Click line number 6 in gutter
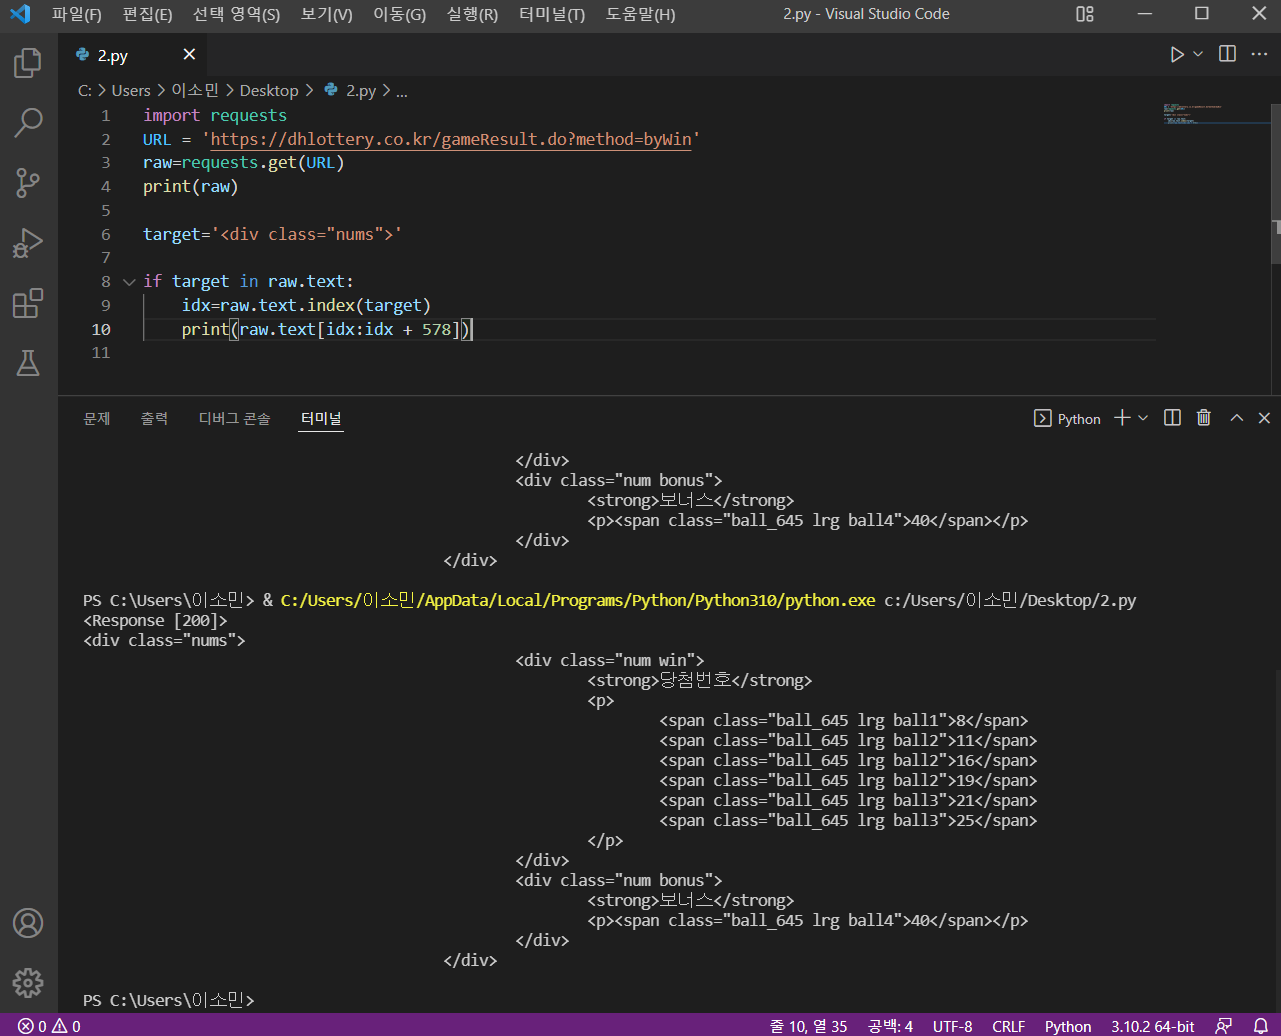The width and height of the screenshot is (1281, 1036). click(106, 234)
